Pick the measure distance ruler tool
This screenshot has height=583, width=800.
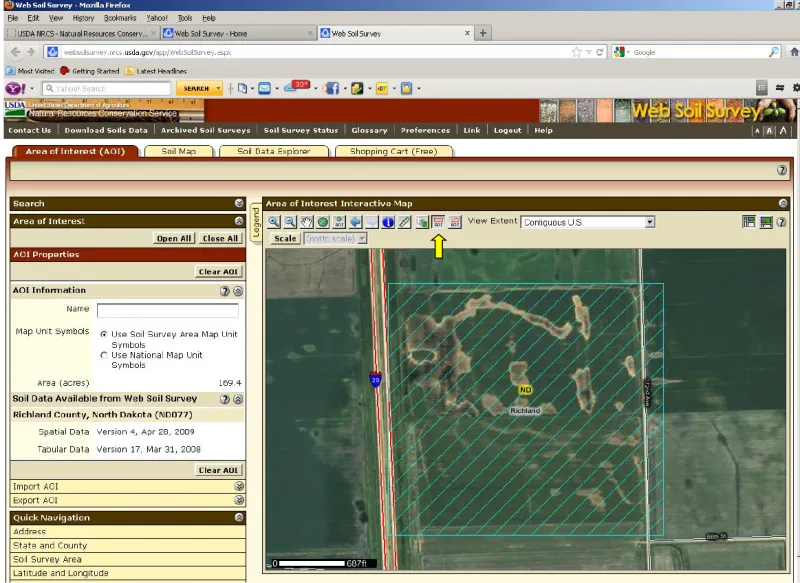click(404, 222)
